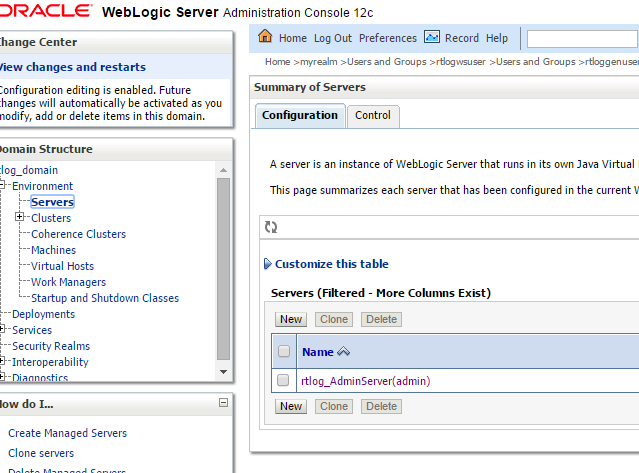Click the top Delete button
Screen dimensions: 639x473
(381, 319)
